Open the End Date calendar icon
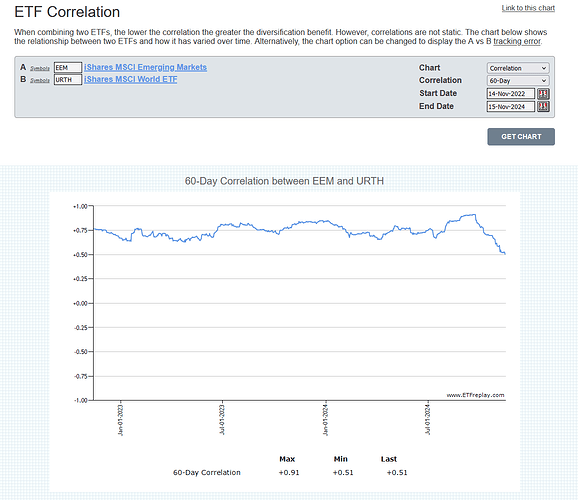Image resolution: width=578 pixels, height=500 pixels. pyautogui.click(x=543, y=107)
